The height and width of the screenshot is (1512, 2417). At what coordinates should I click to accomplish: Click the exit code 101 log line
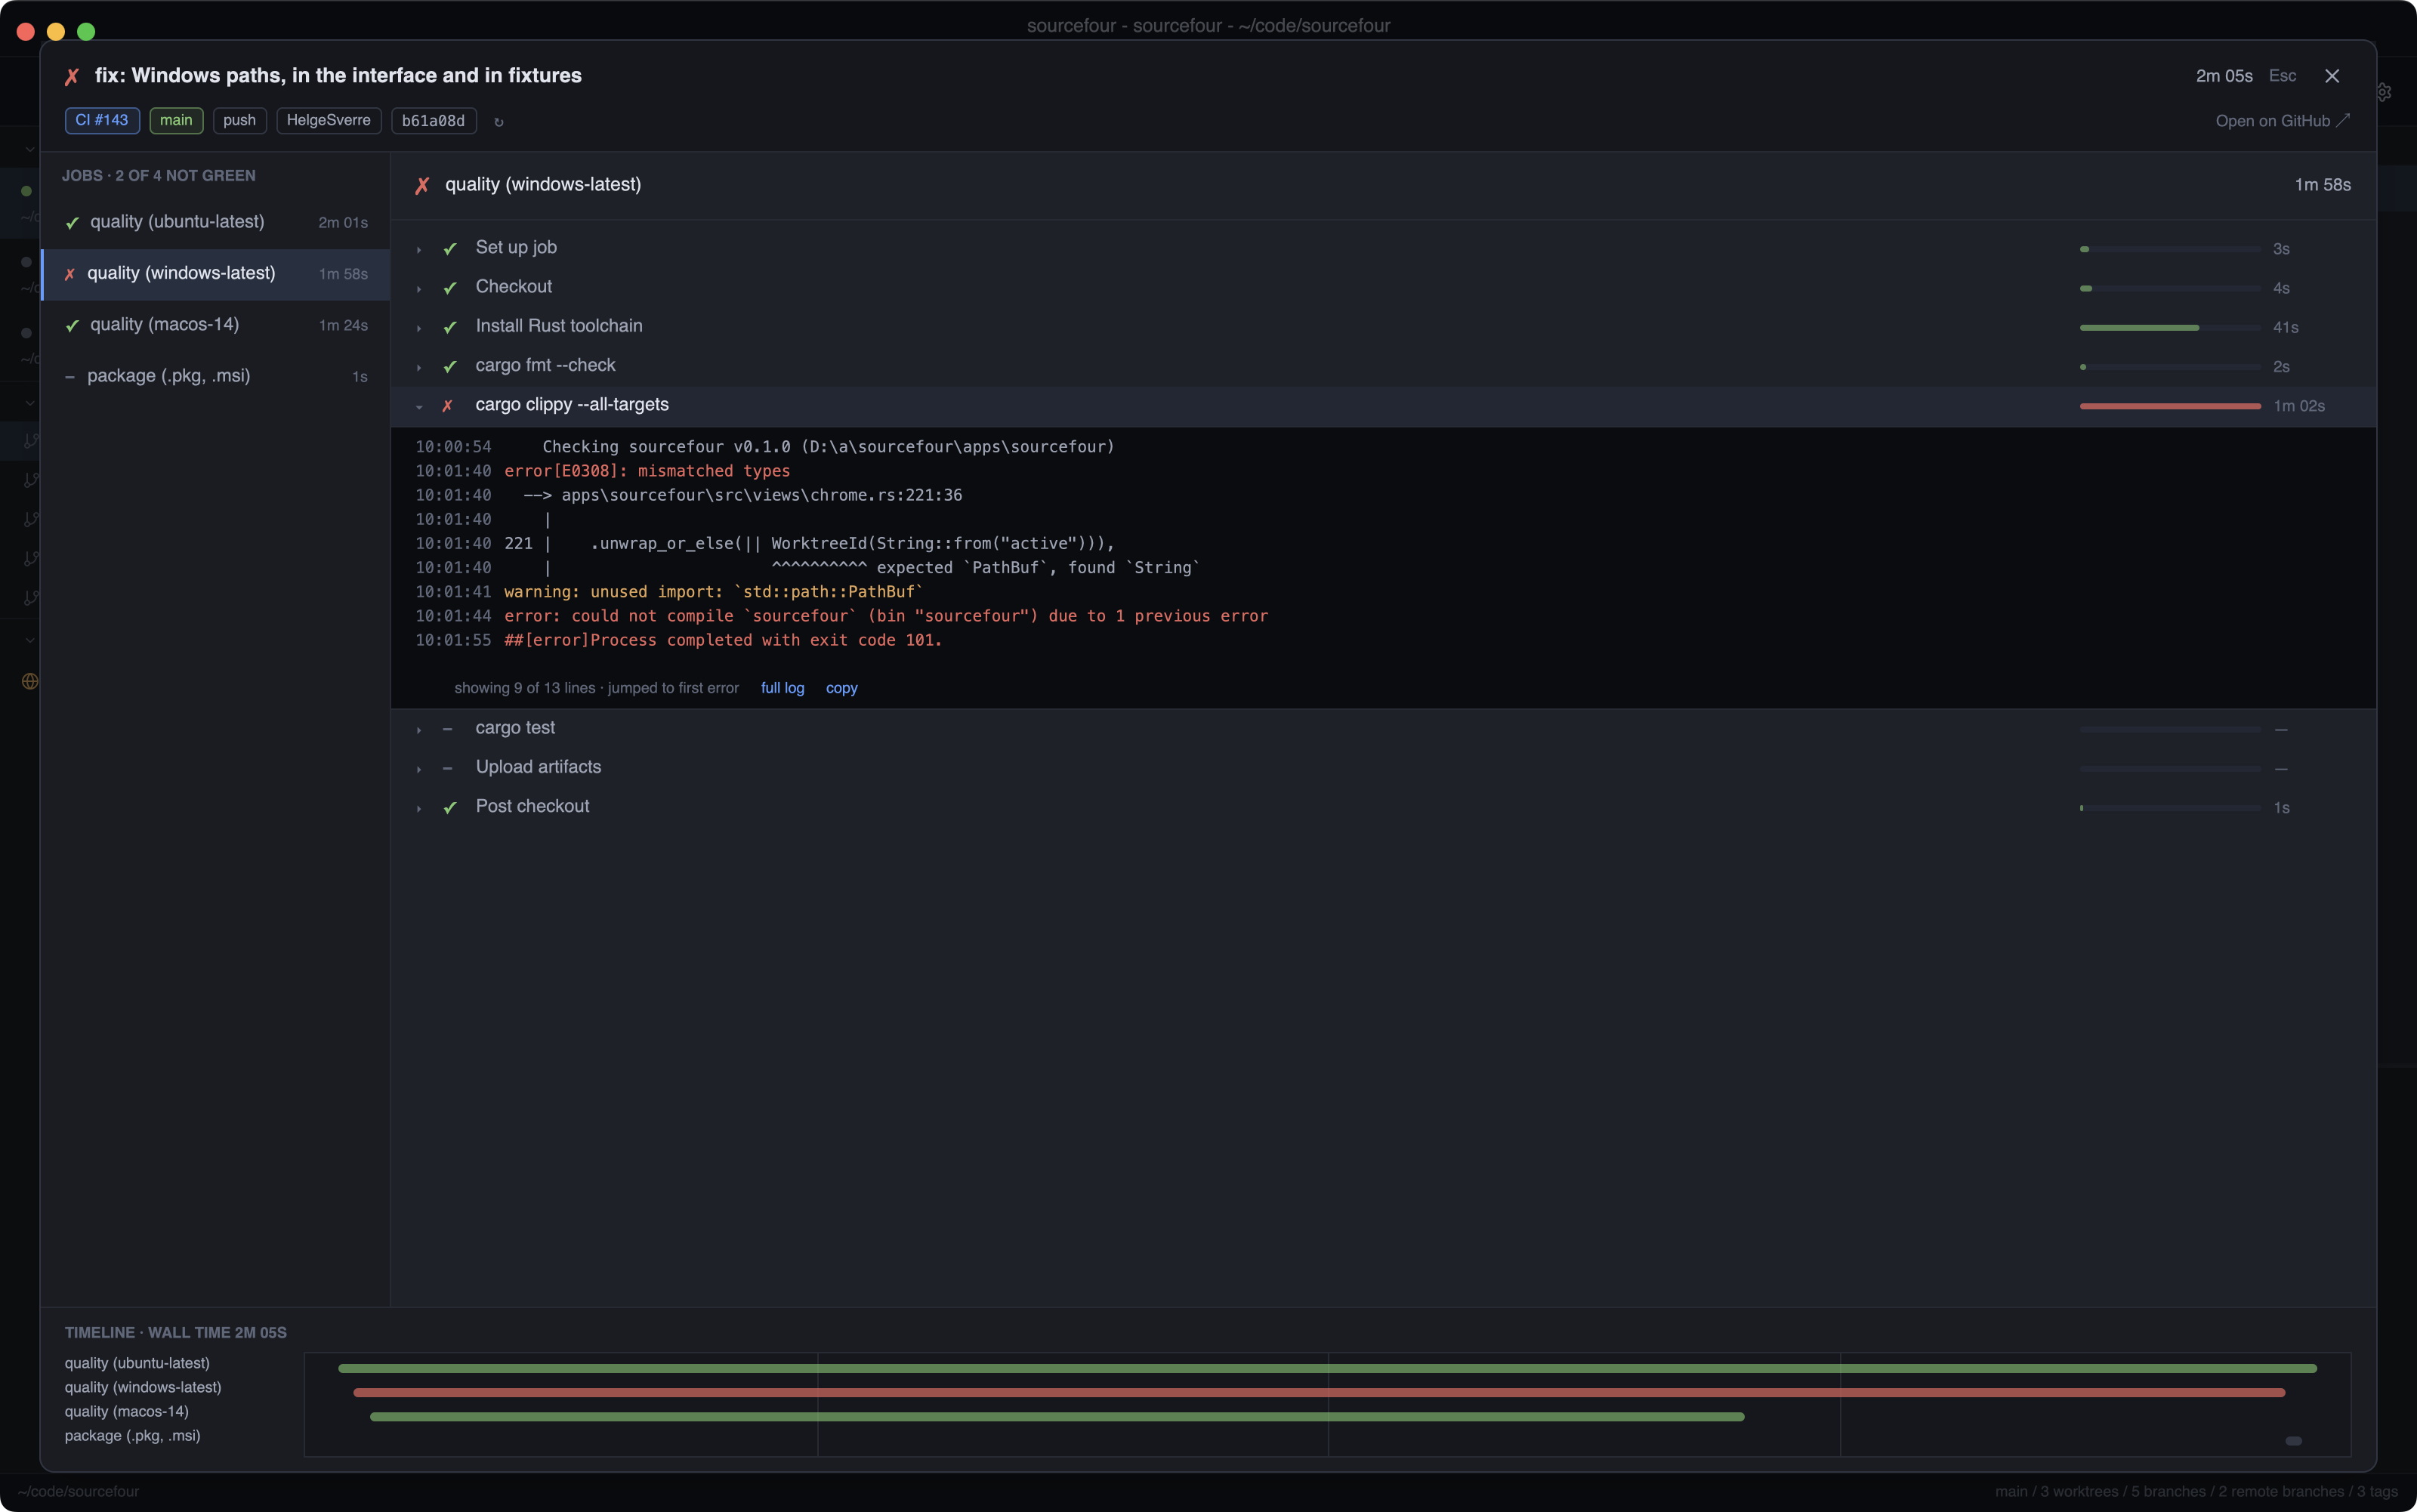pos(723,640)
